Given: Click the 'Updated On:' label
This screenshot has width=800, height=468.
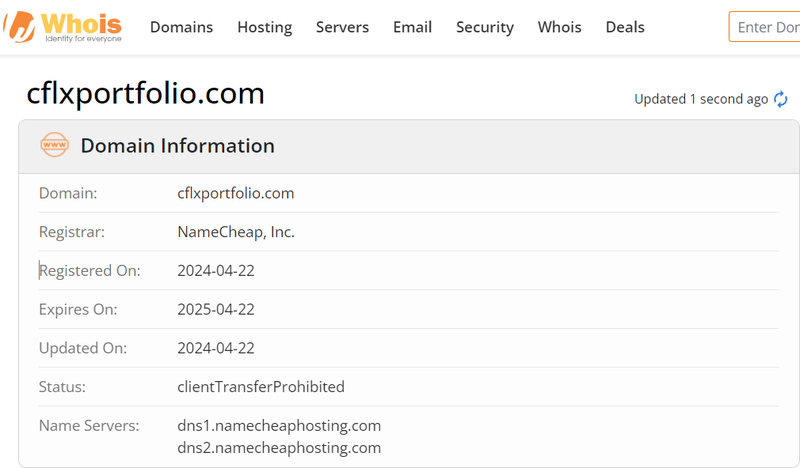Looking at the screenshot, I should coord(83,348).
